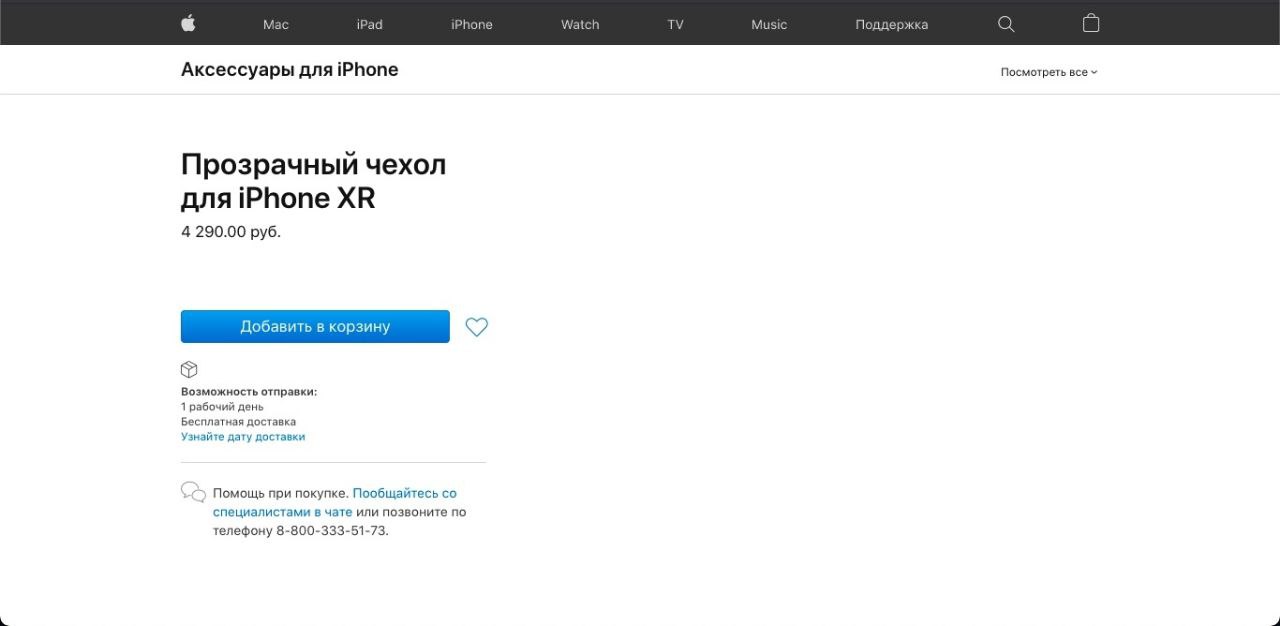Select TV in navigation bar
Viewport: 1280px width, 626px height.
676,24
